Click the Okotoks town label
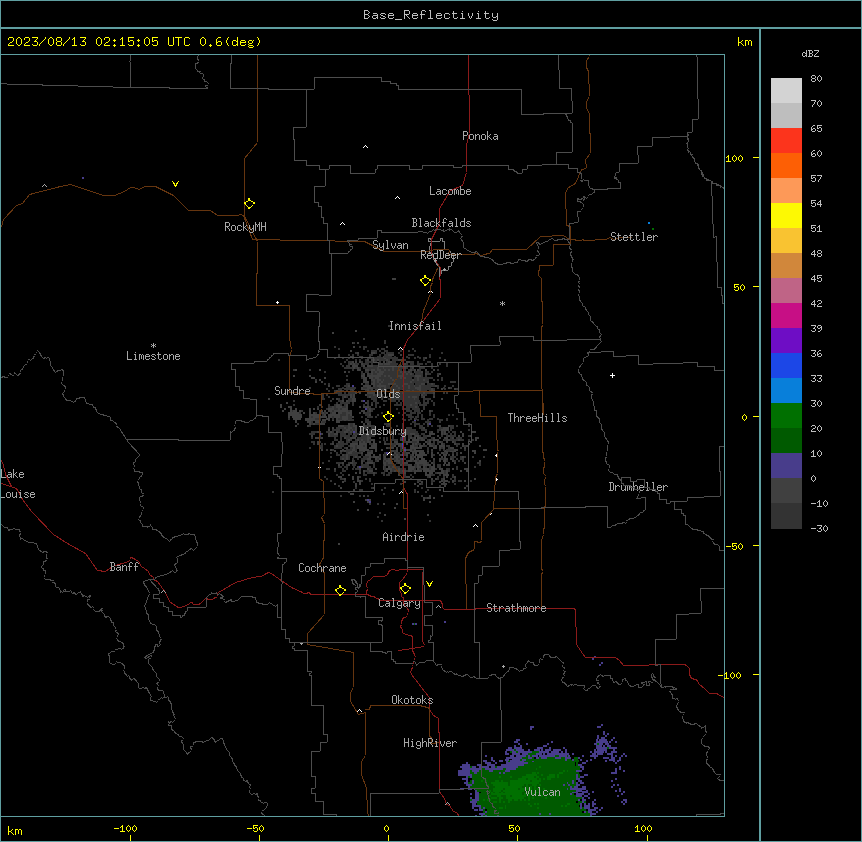This screenshot has width=862, height=842. coord(412,700)
